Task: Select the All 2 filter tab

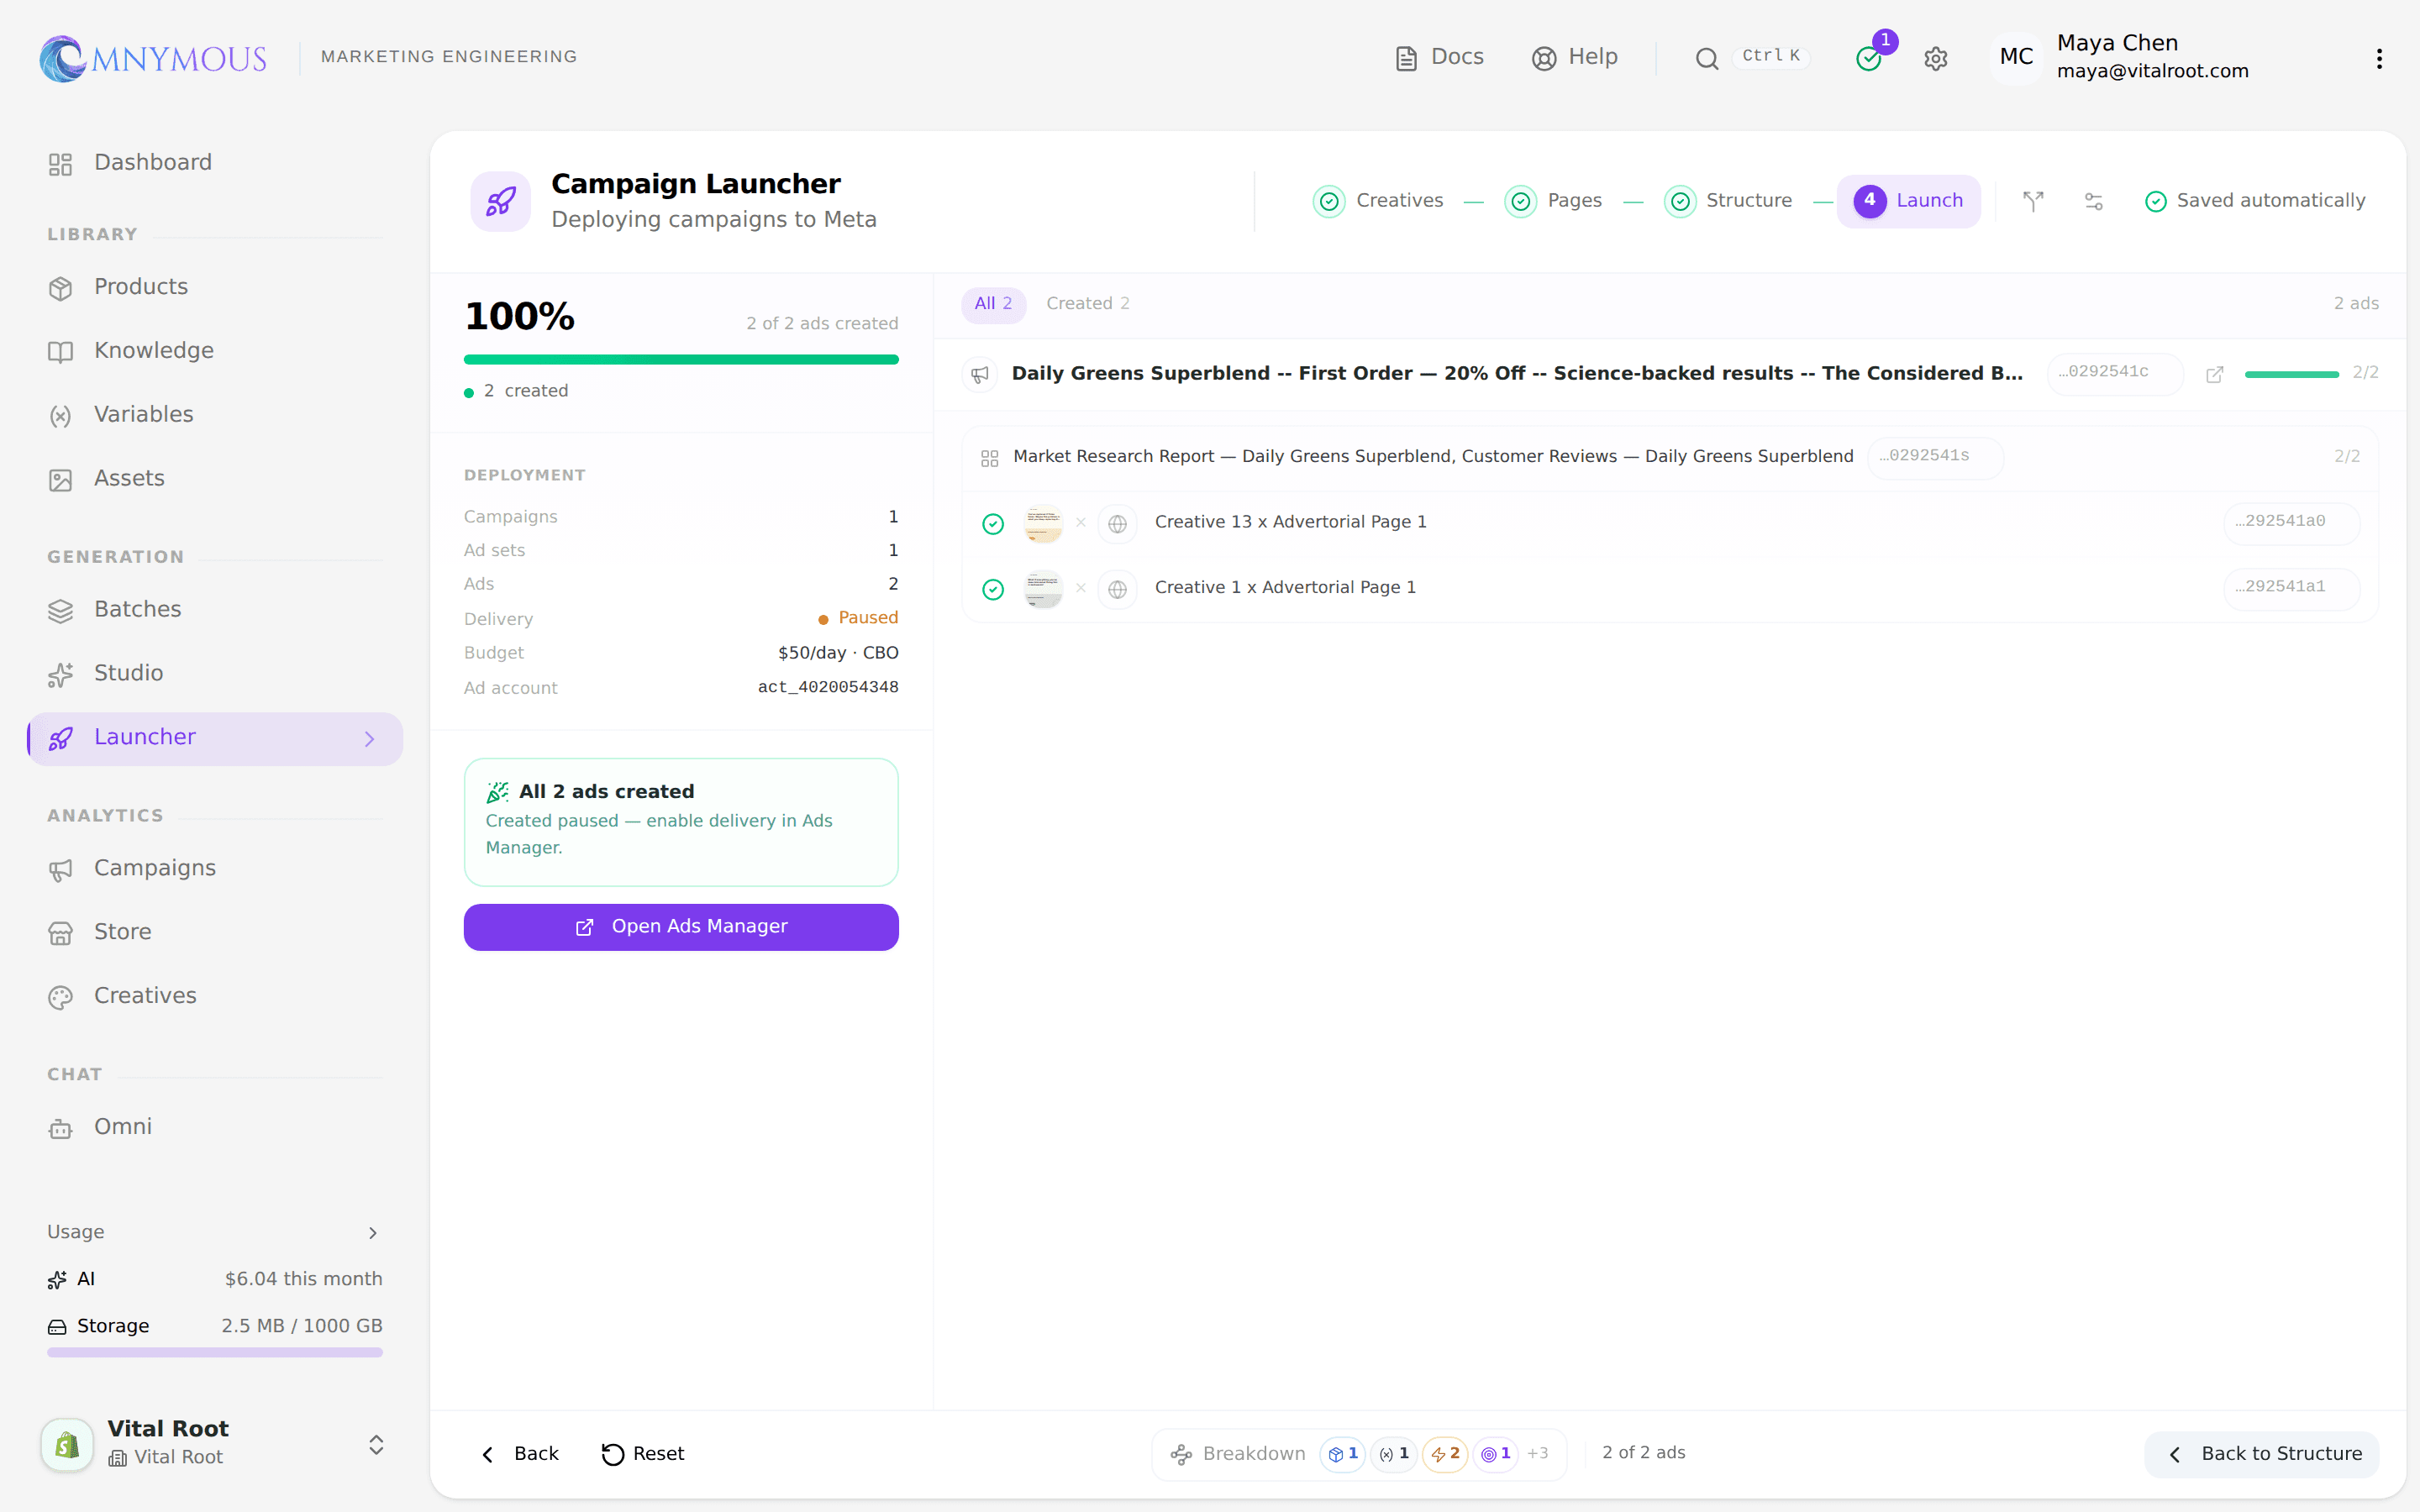Action: (x=993, y=304)
